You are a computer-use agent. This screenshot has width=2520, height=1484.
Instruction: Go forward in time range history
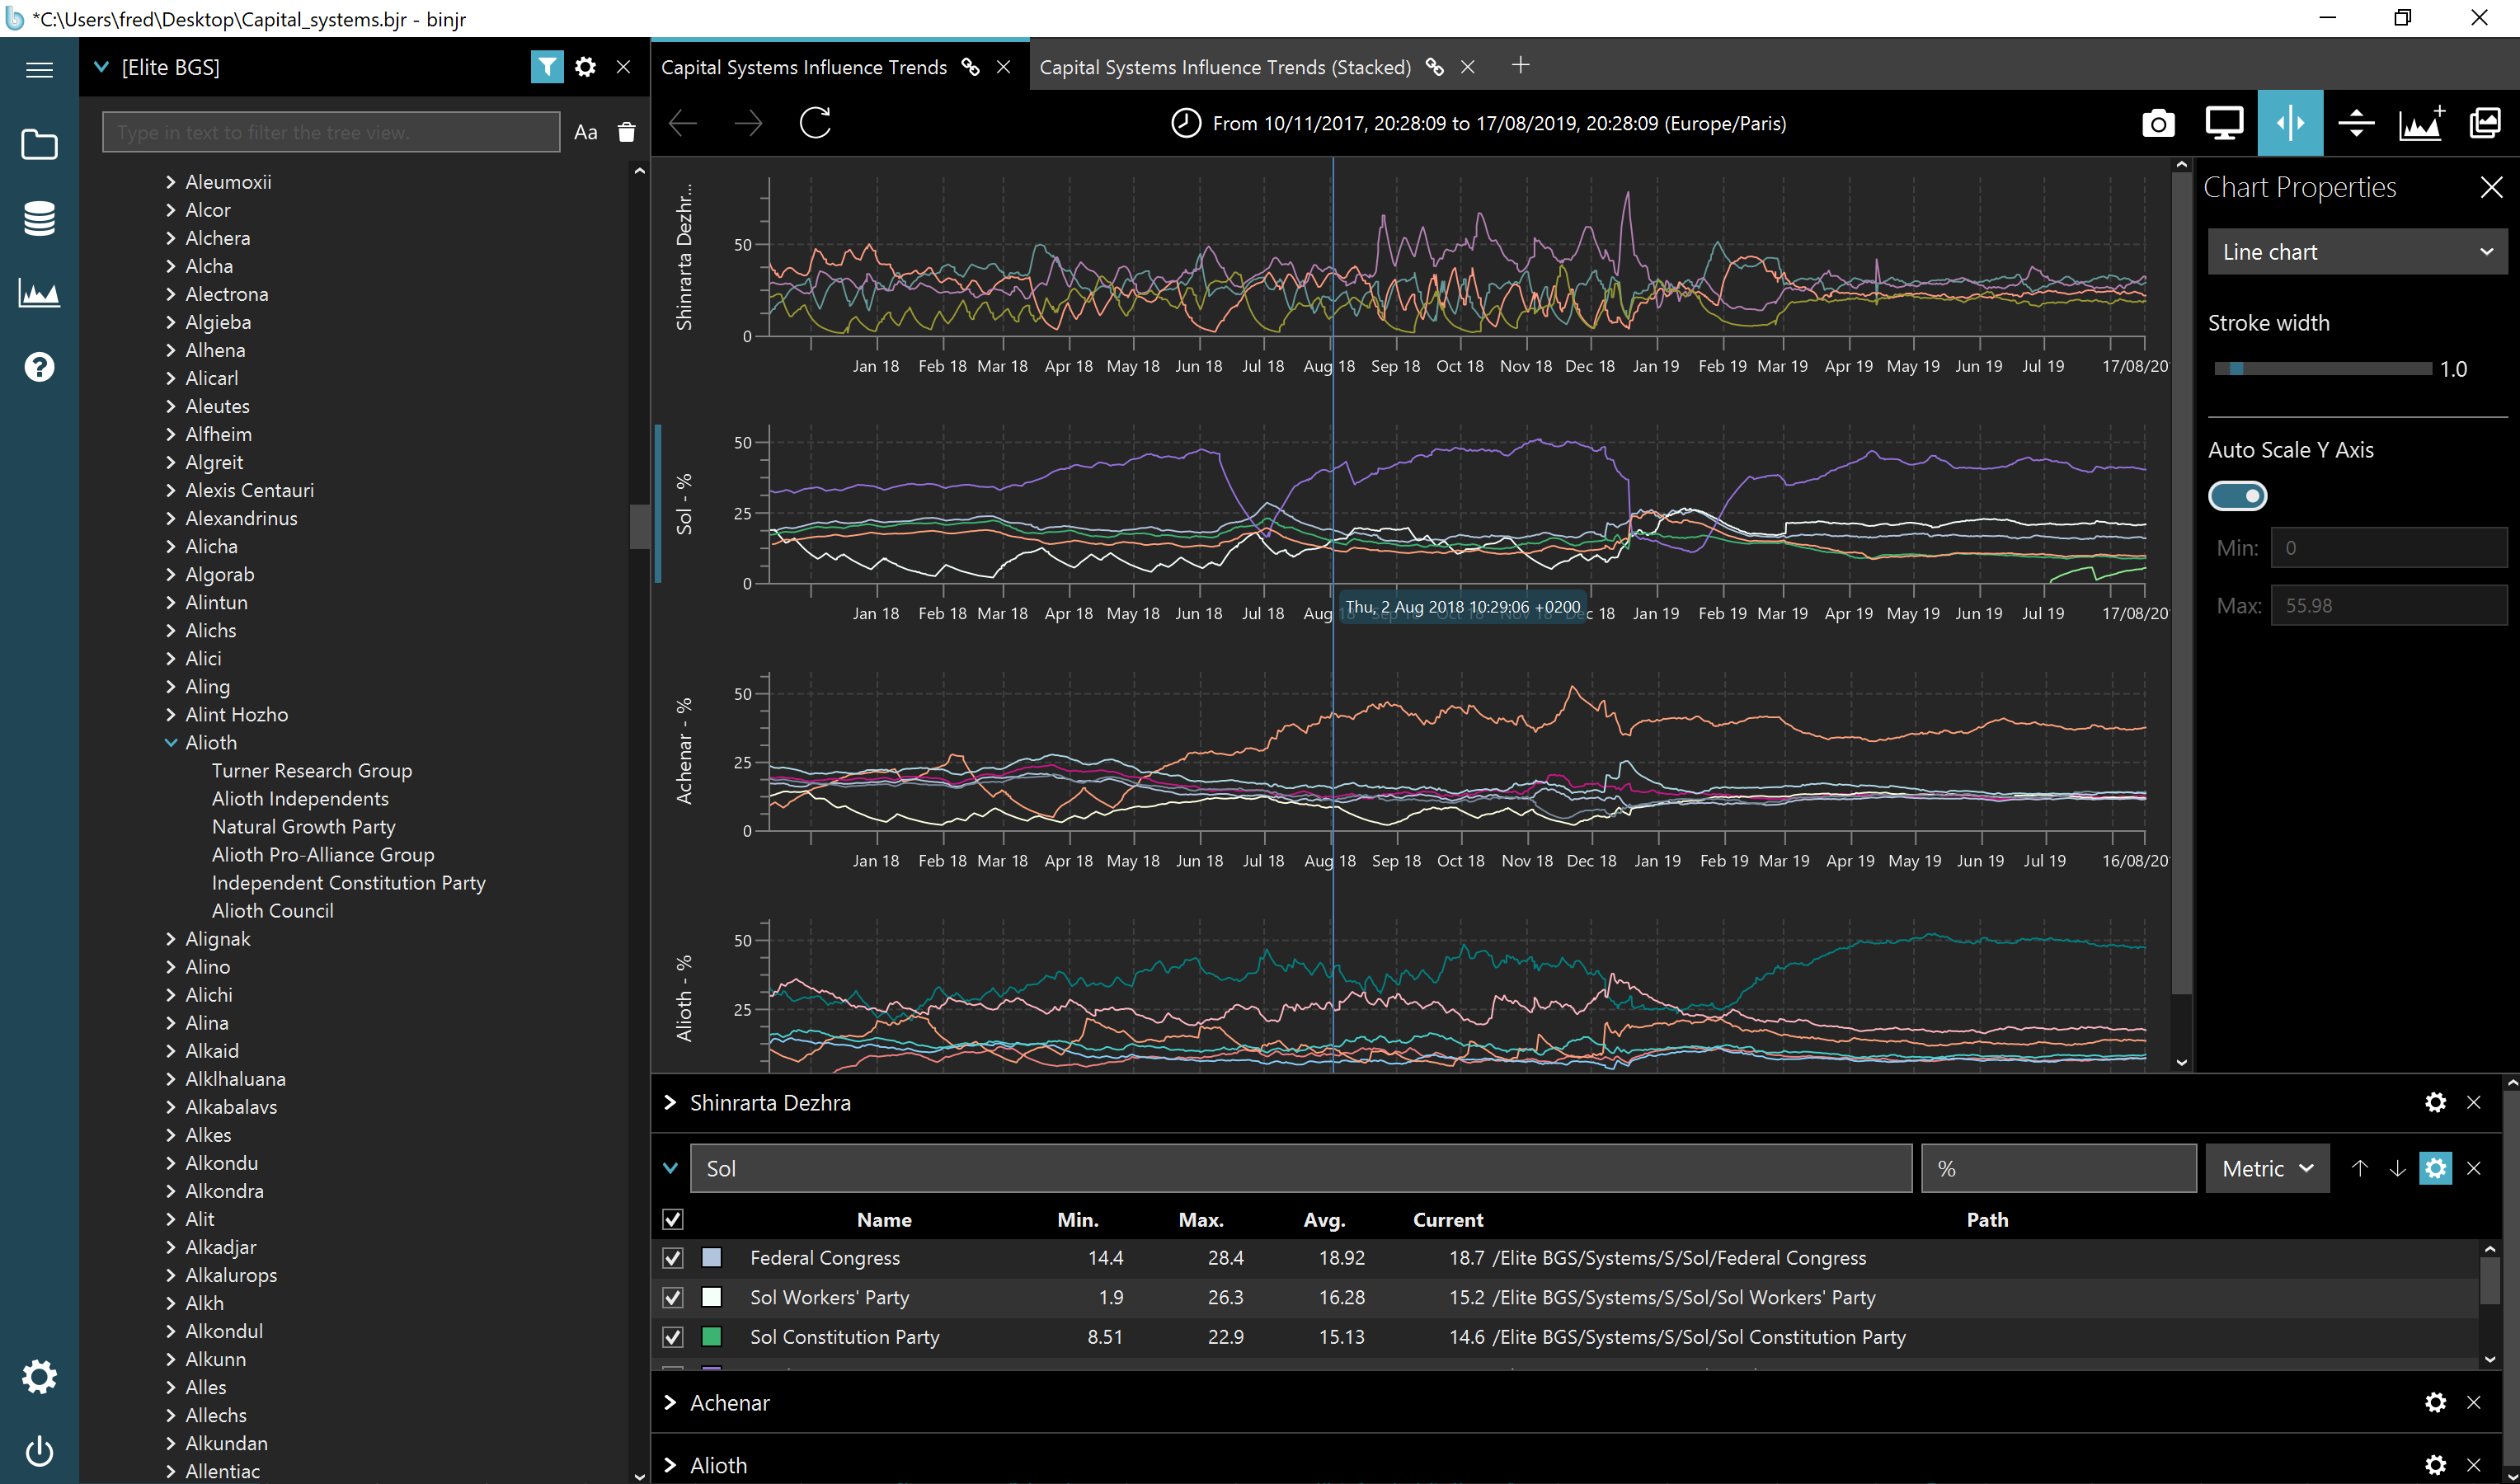[748, 123]
